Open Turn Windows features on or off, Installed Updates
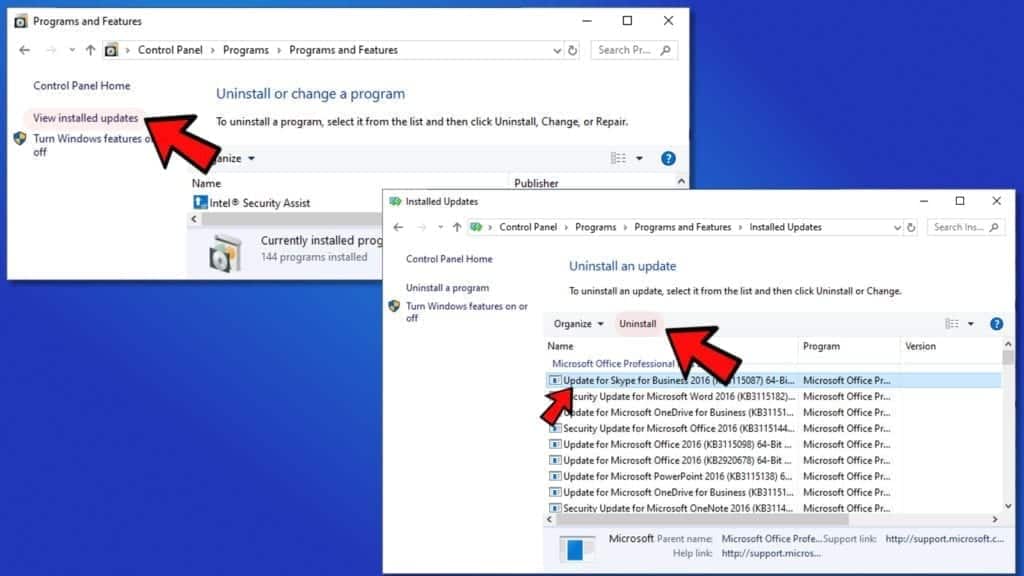The image size is (1024, 576). pos(467,312)
